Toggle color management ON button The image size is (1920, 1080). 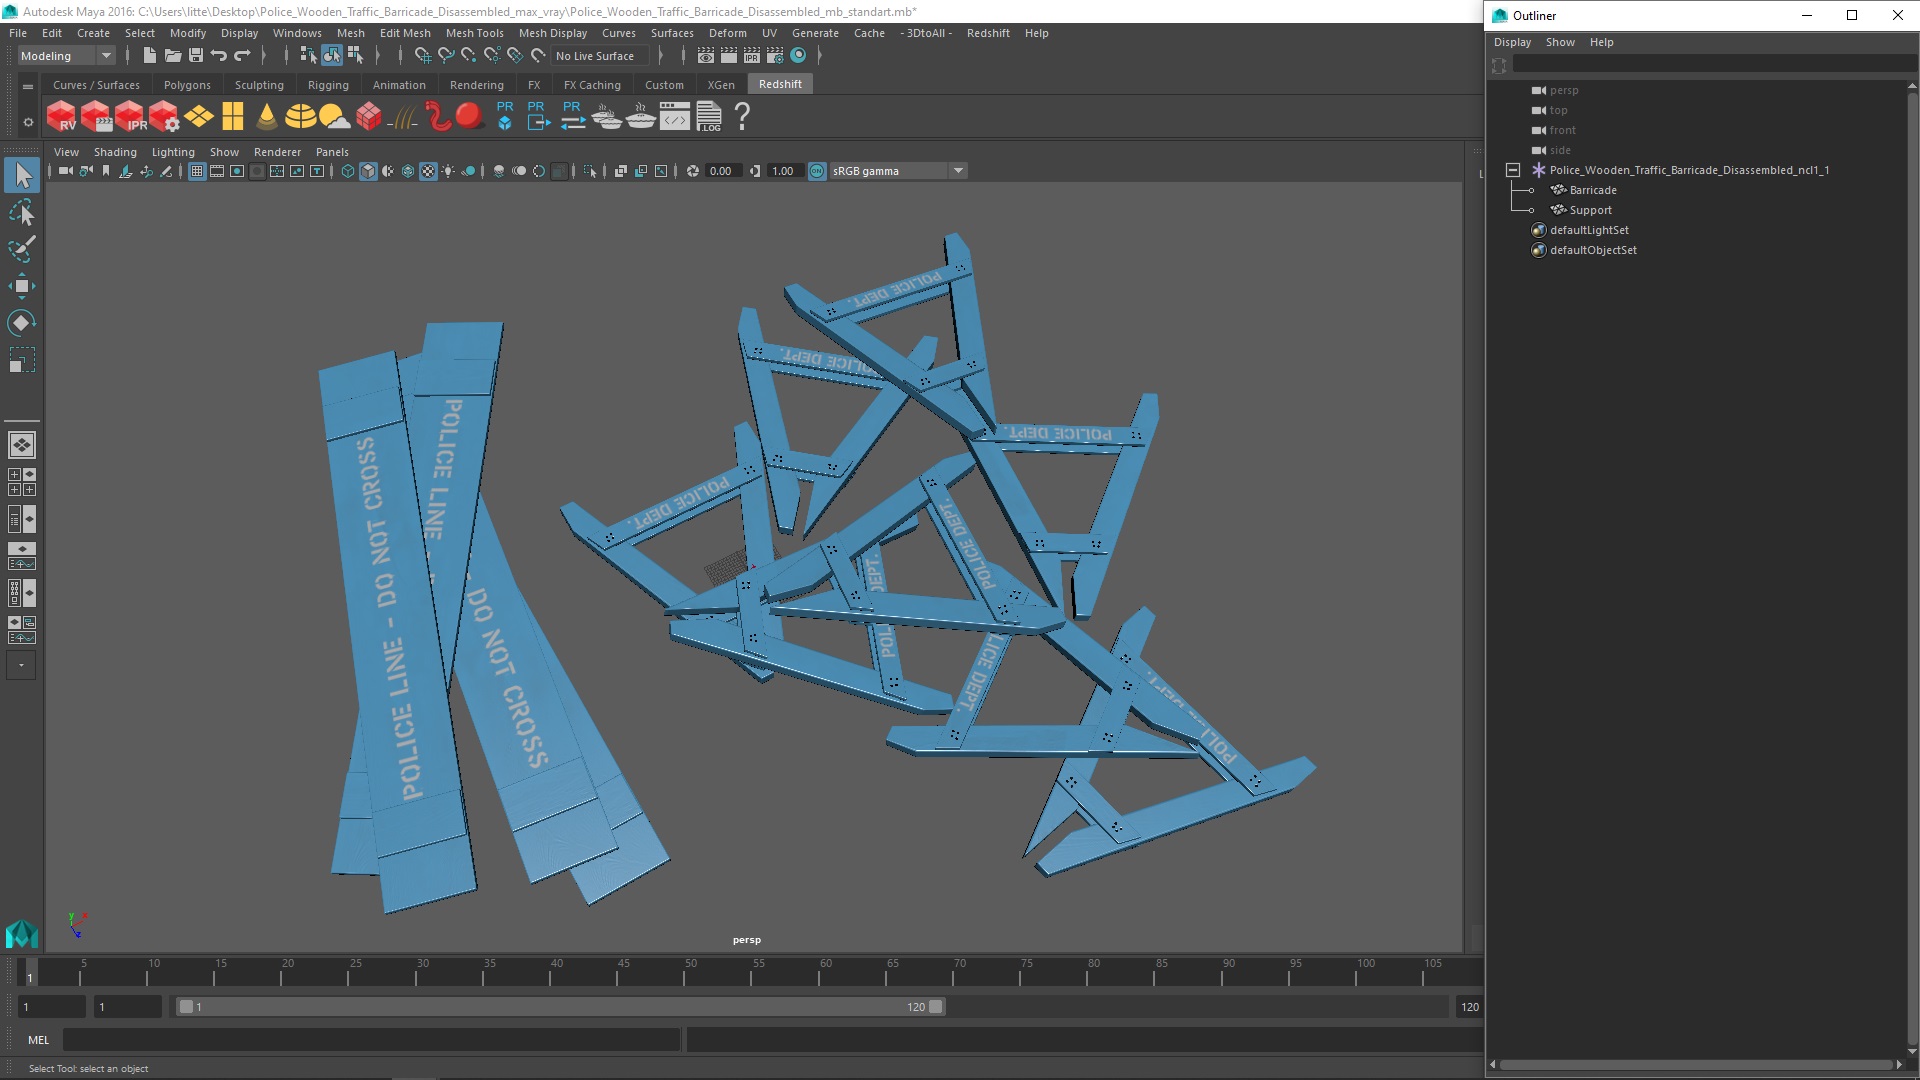(817, 171)
